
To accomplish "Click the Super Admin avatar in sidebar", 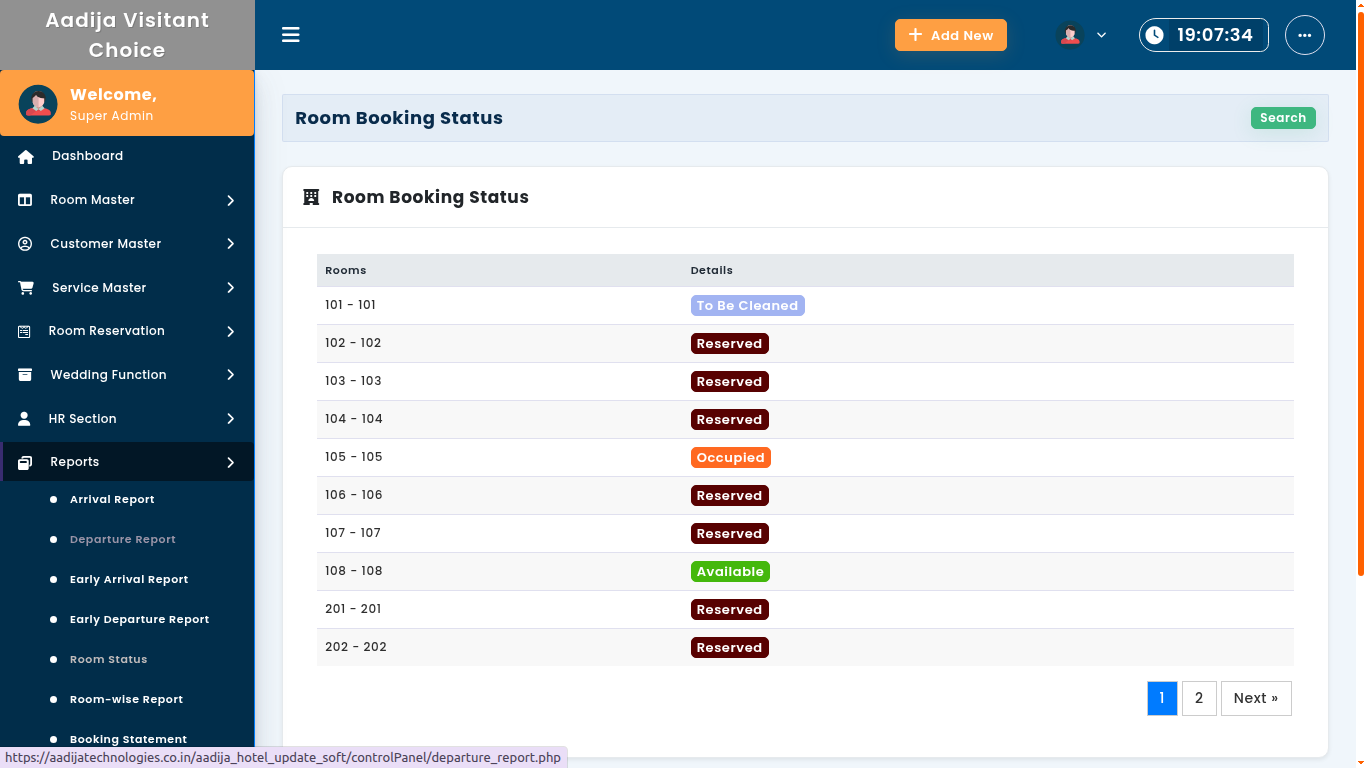I will (x=38, y=104).
